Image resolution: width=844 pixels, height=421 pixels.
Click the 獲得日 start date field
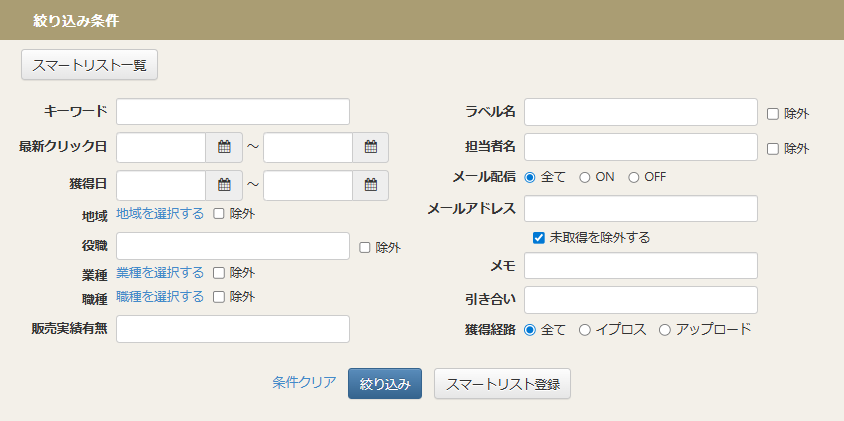tap(161, 185)
